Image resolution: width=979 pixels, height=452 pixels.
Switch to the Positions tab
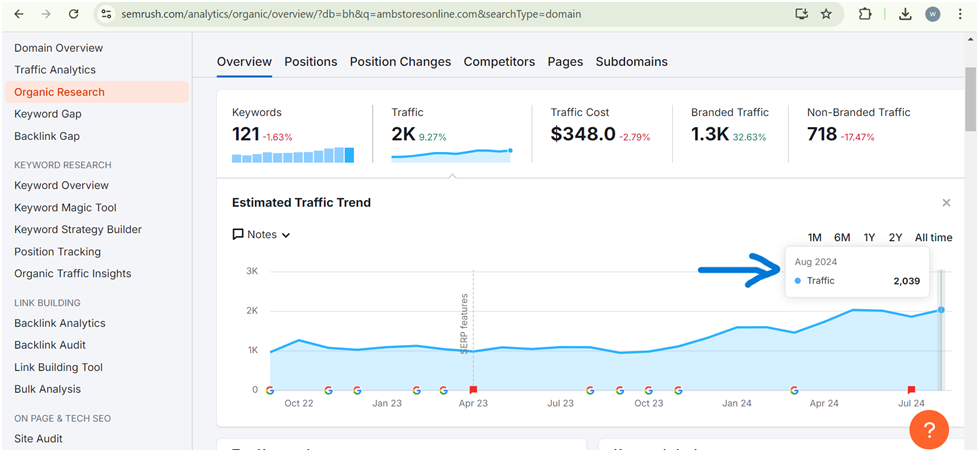pyautogui.click(x=311, y=62)
